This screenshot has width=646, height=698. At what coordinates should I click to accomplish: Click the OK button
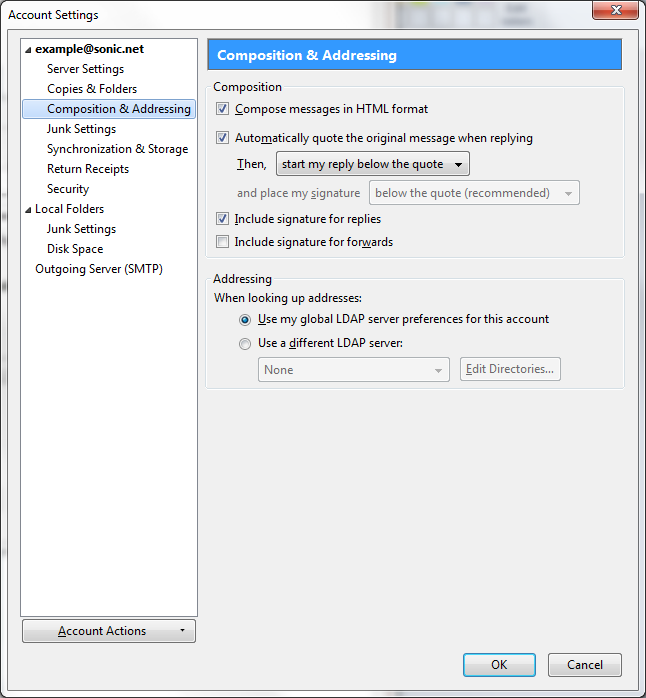tap(499, 665)
